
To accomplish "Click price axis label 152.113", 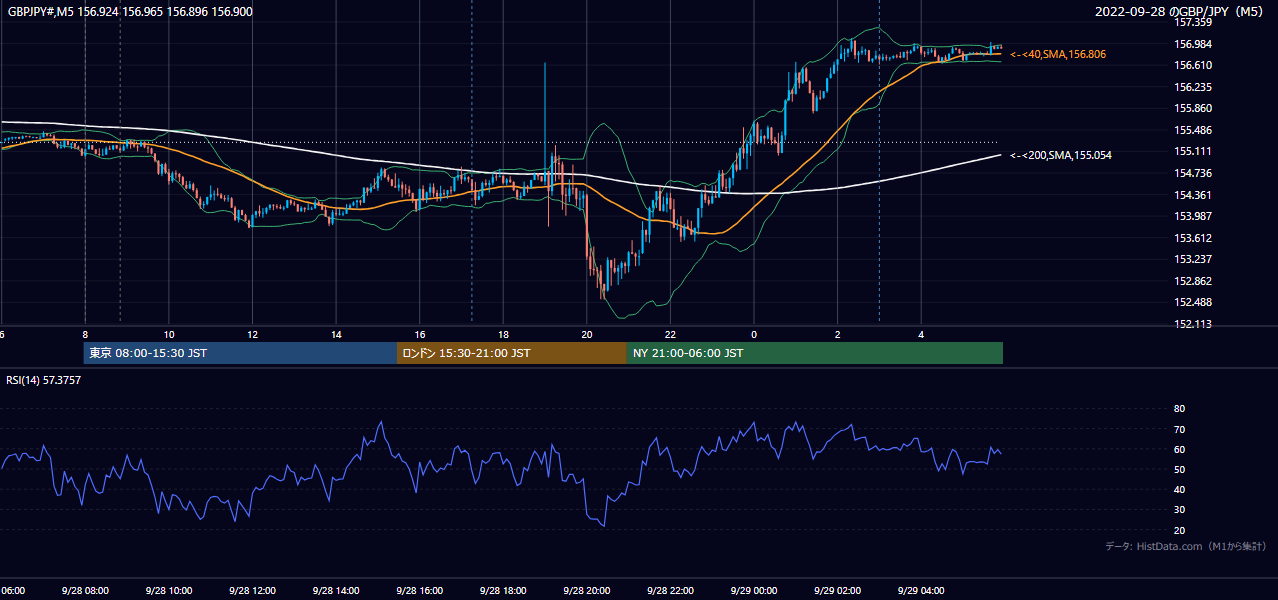I will (1194, 324).
